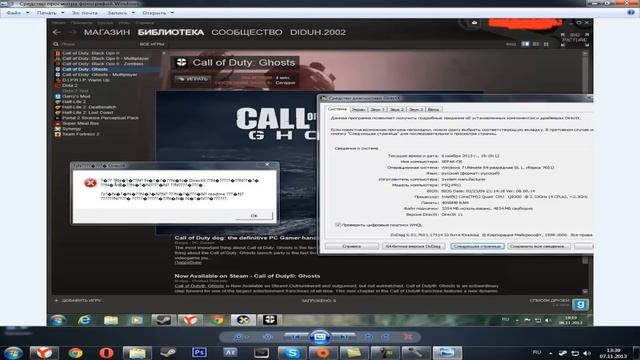Screen dimensions: 640x360
Task: Go back with Steam's back arrow
Action: [57, 32]
